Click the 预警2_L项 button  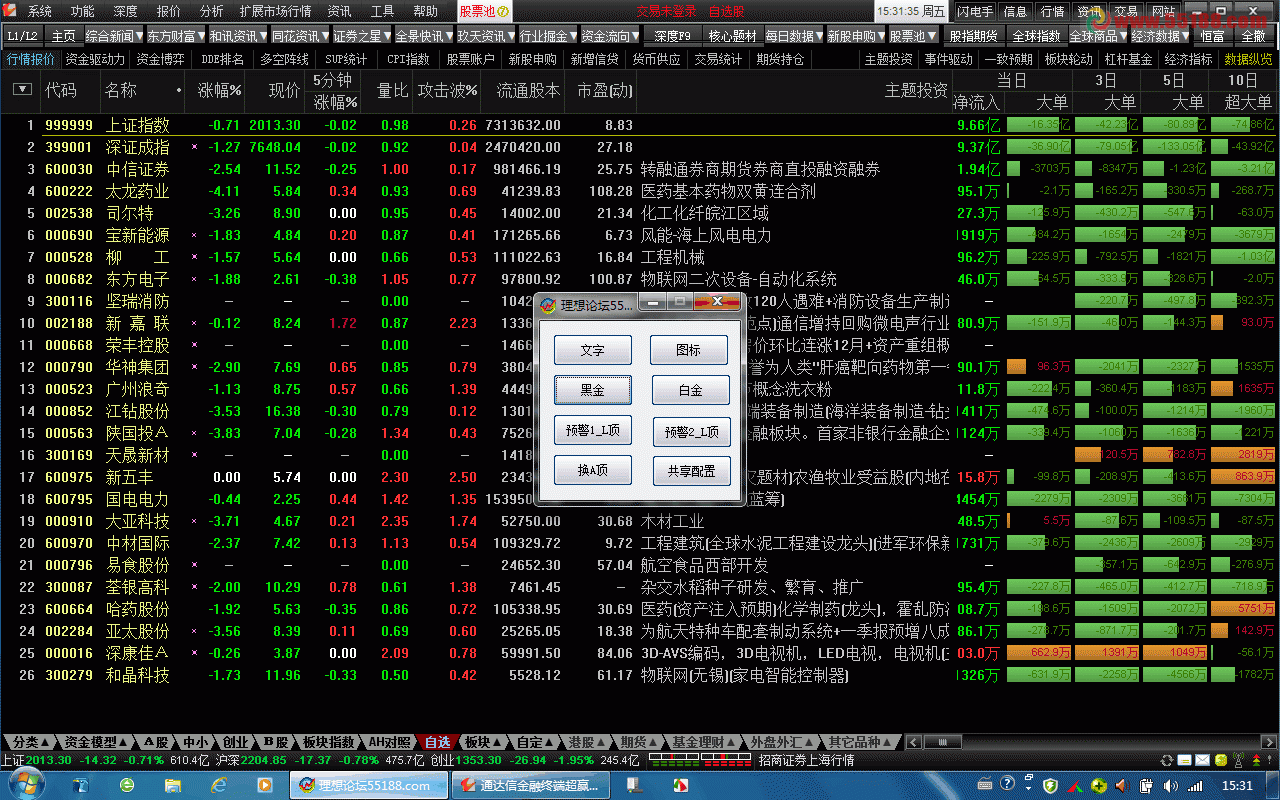coord(691,432)
